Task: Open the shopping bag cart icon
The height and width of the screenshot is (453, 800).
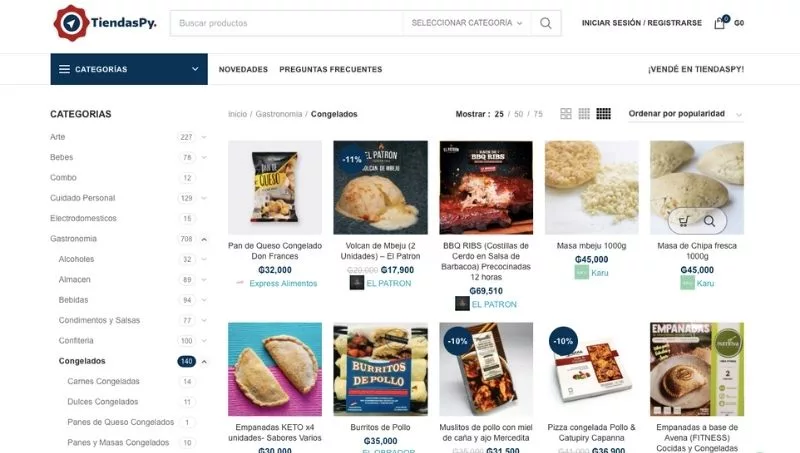Action: tap(720, 22)
